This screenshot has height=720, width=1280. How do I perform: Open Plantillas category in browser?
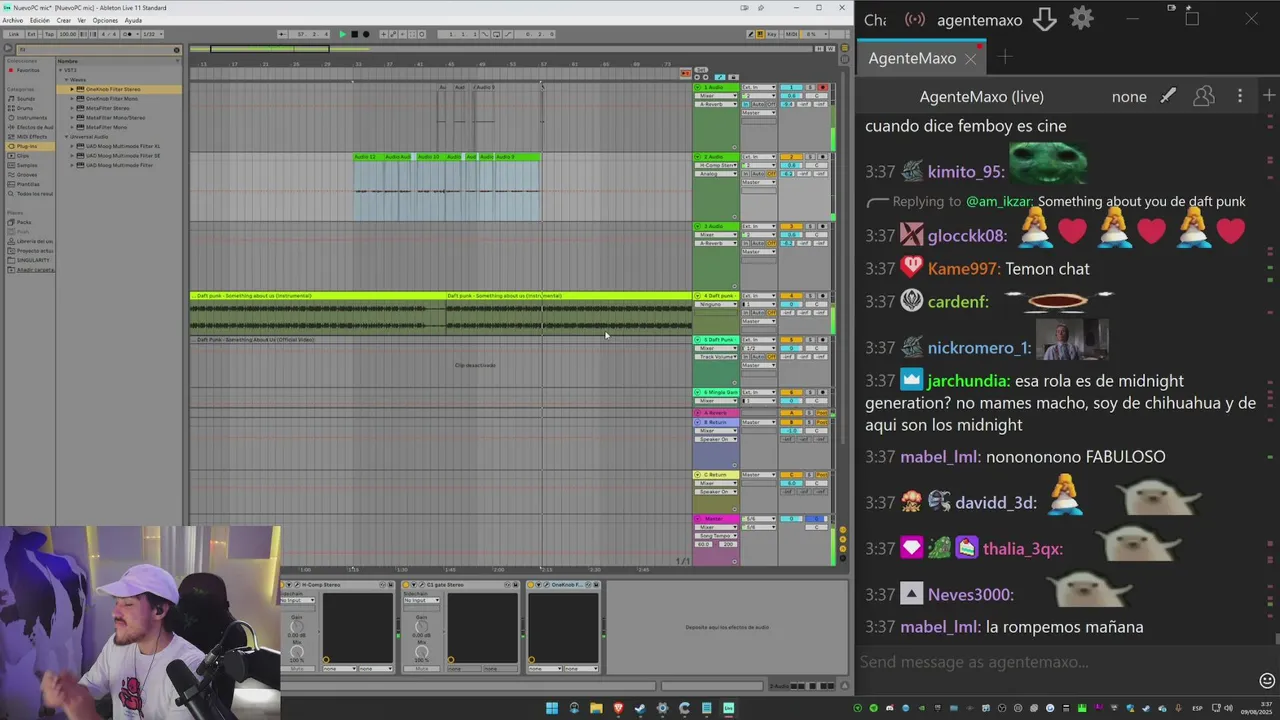pos(28,184)
